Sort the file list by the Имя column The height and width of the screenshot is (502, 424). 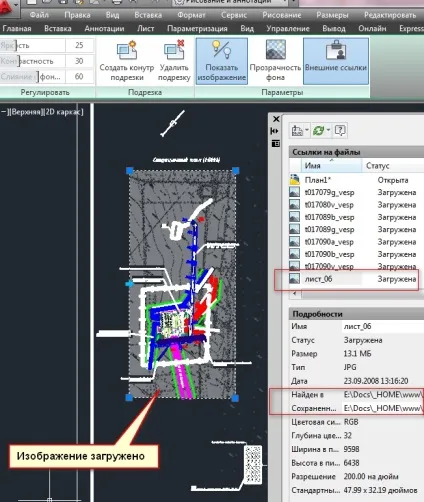331,165
